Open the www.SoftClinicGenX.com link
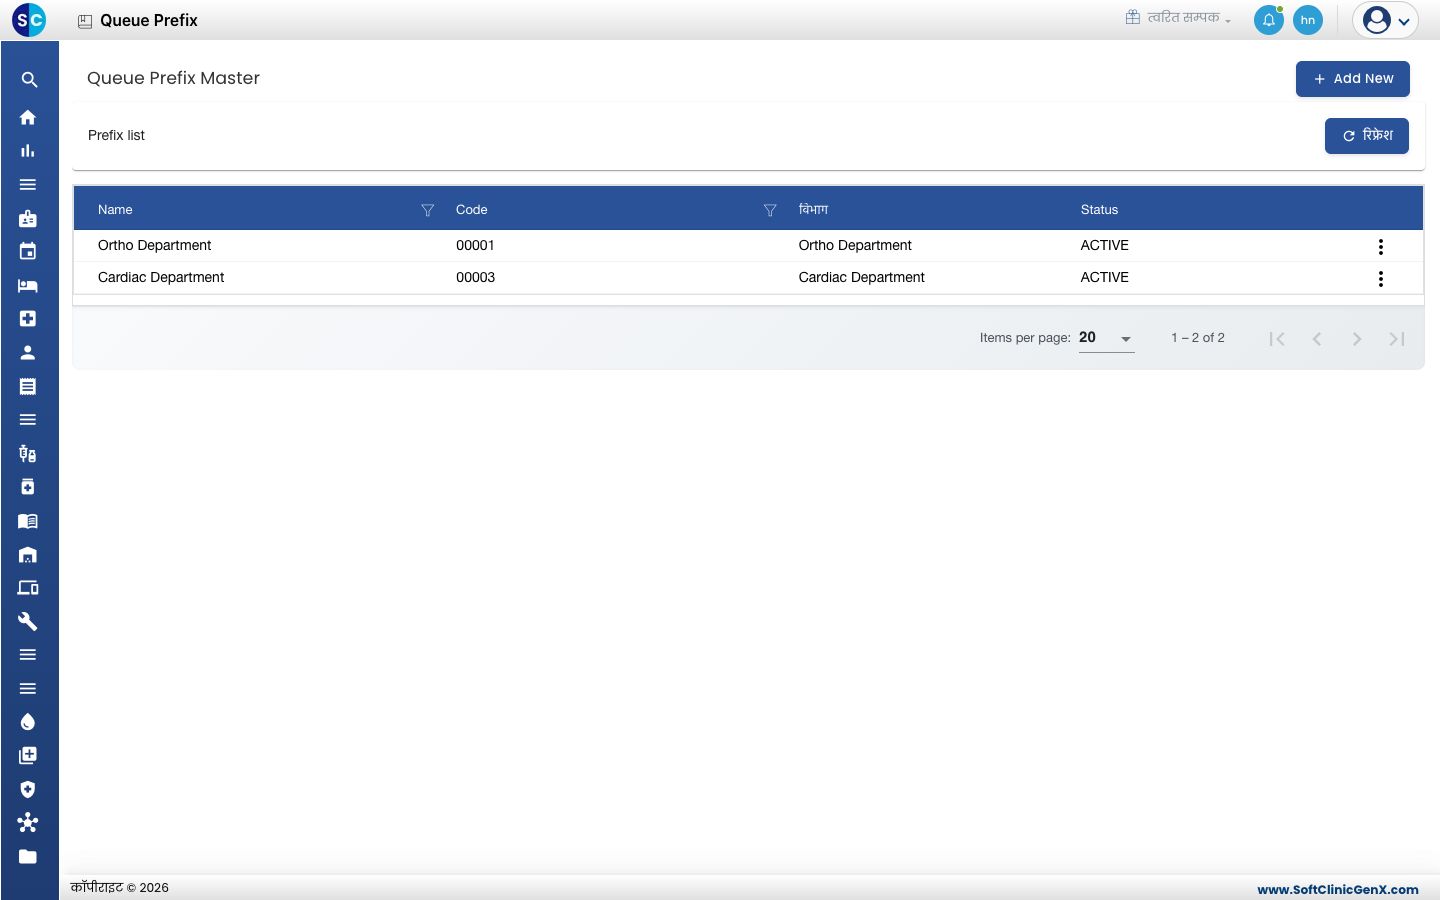This screenshot has height=900, width=1440. point(1338,889)
